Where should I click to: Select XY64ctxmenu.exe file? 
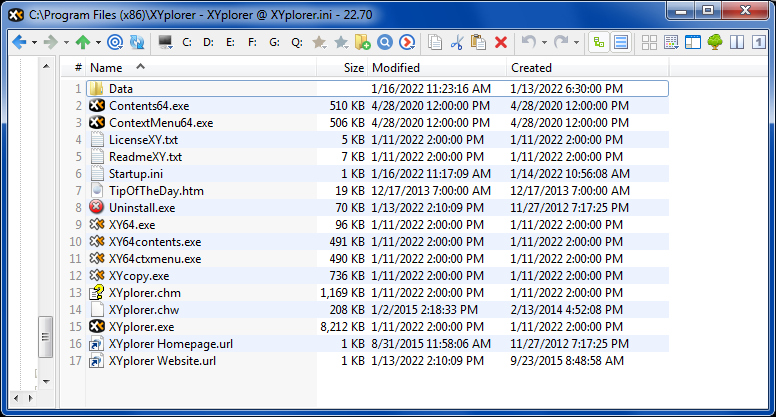click(x=155, y=259)
